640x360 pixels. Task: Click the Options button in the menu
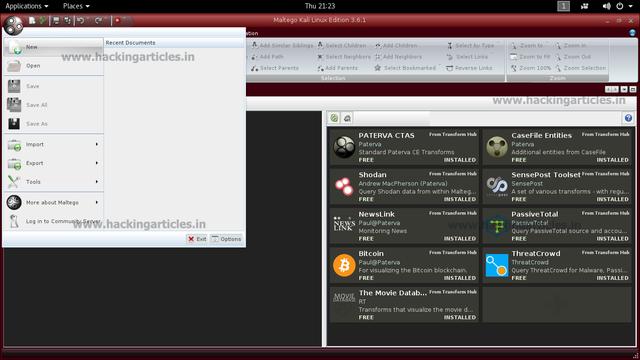coord(227,239)
